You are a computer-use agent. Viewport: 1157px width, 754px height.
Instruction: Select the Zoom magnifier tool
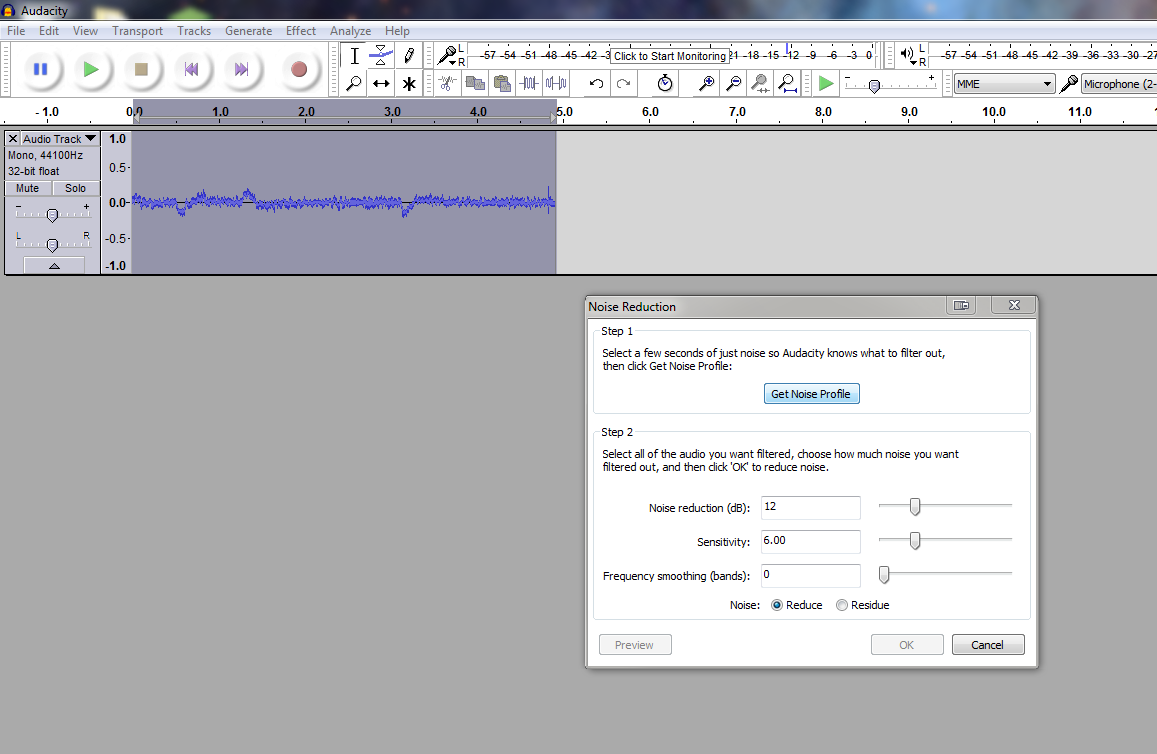pyautogui.click(x=354, y=83)
